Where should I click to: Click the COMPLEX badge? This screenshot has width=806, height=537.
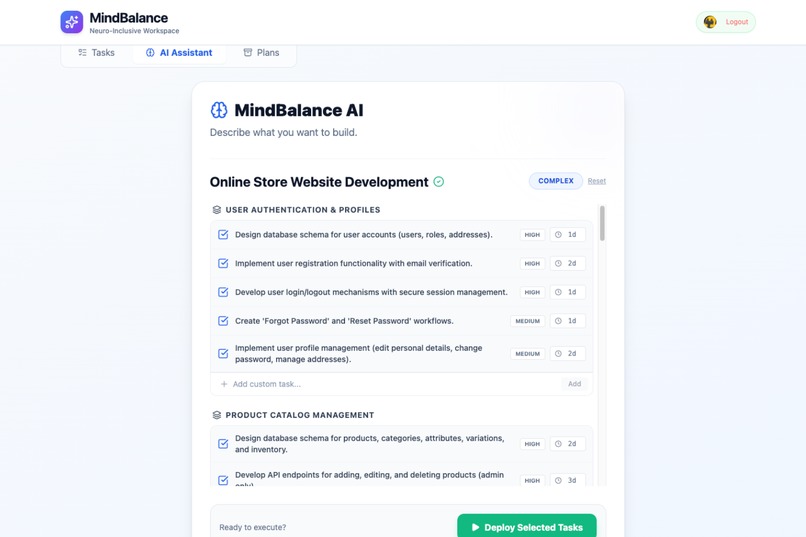[x=556, y=181]
